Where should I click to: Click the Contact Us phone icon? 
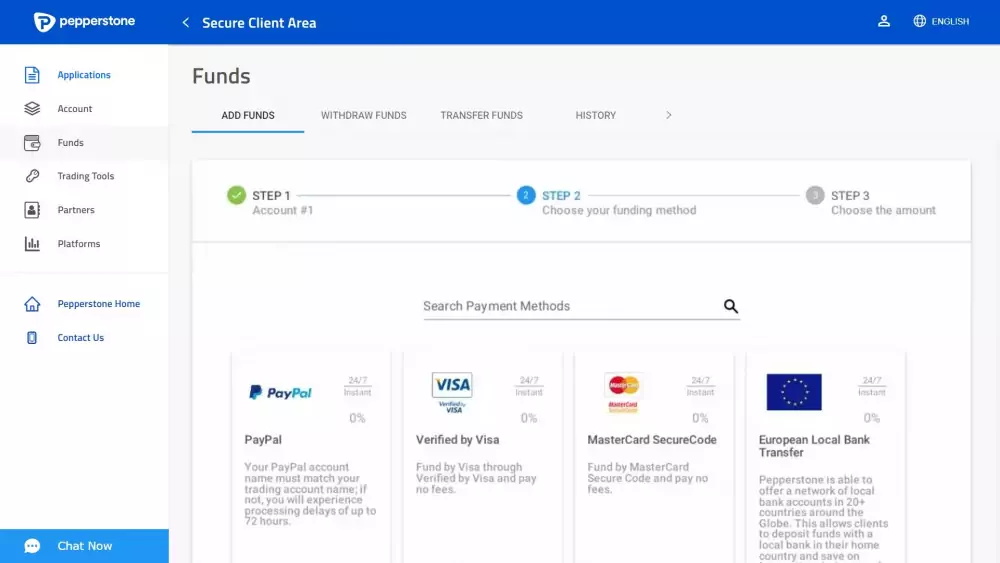point(32,338)
